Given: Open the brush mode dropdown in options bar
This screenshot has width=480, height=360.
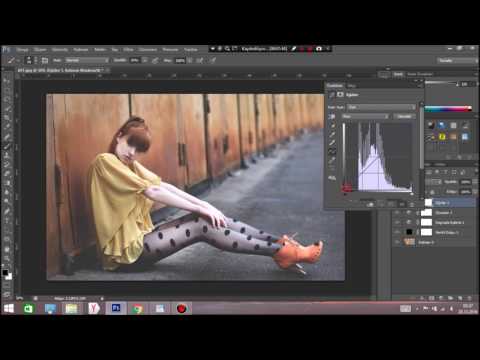Looking at the screenshot, I should click(87, 60).
